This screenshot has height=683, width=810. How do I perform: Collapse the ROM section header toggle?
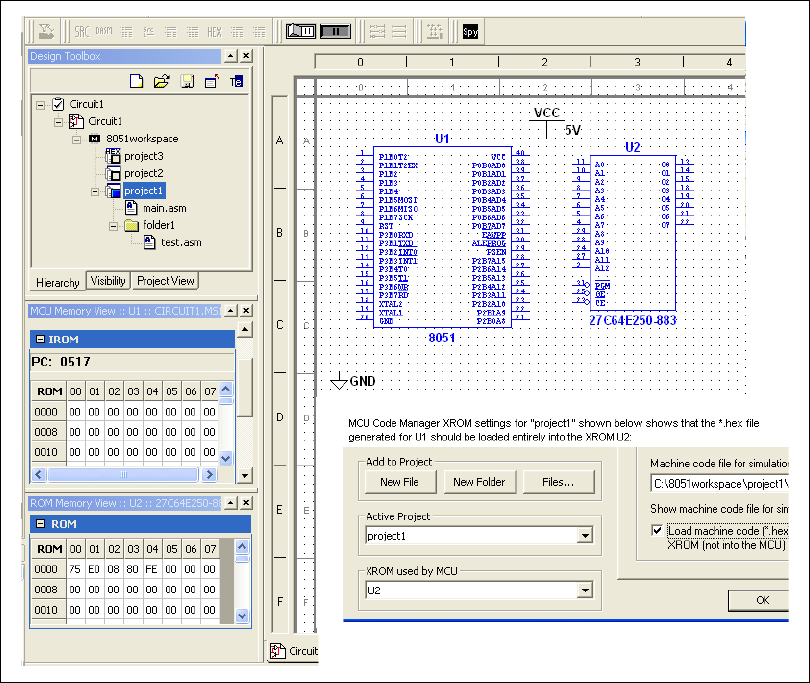point(41,524)
